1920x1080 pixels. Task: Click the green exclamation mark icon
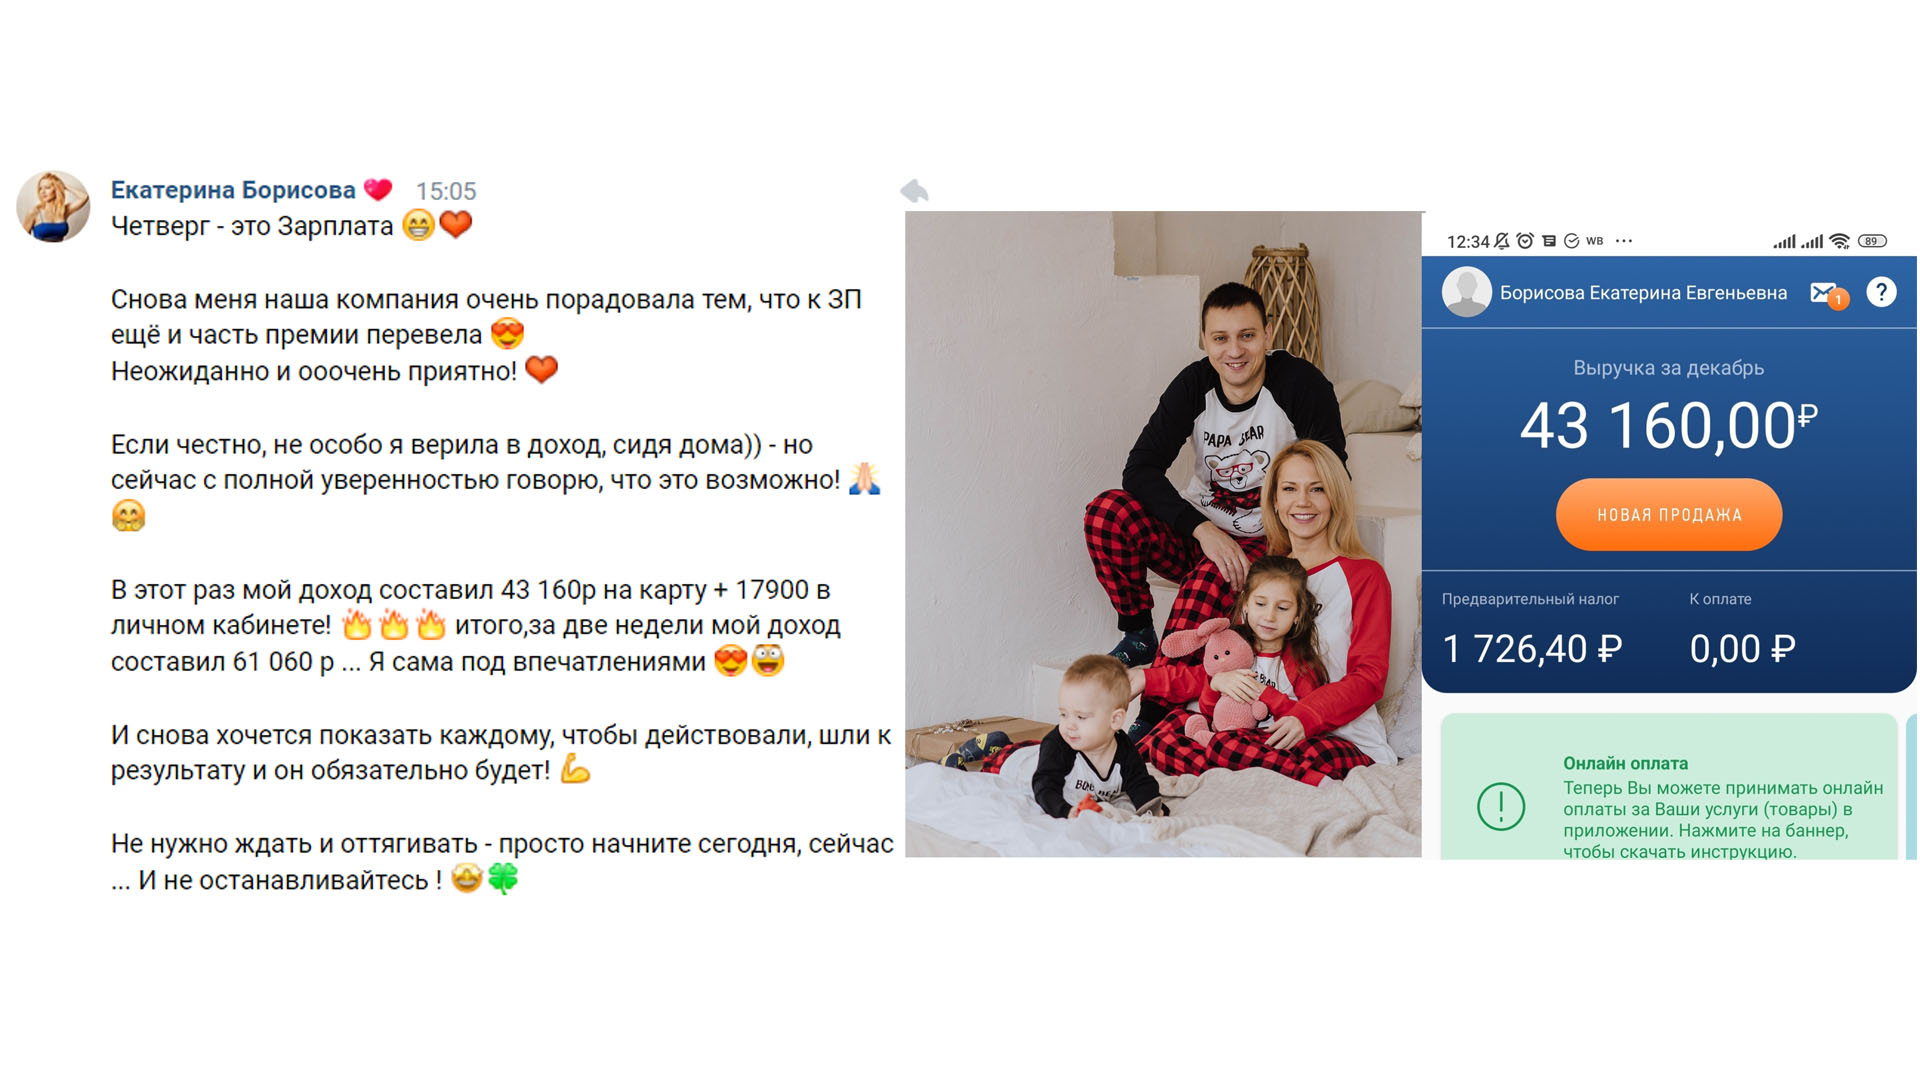(1501, 806)
